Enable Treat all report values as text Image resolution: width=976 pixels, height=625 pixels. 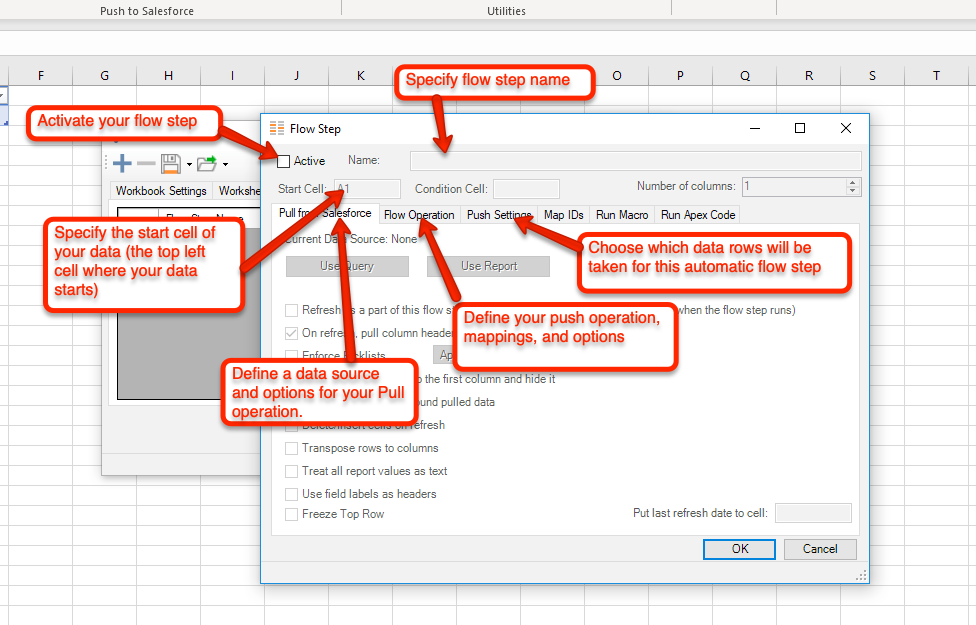pos(291,471)
